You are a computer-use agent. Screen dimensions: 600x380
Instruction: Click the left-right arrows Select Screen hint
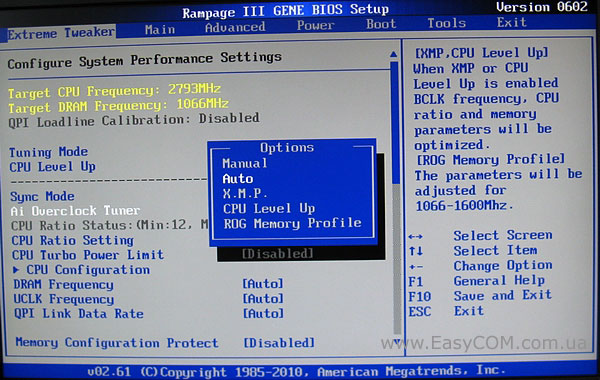click(x=480, y=235)
